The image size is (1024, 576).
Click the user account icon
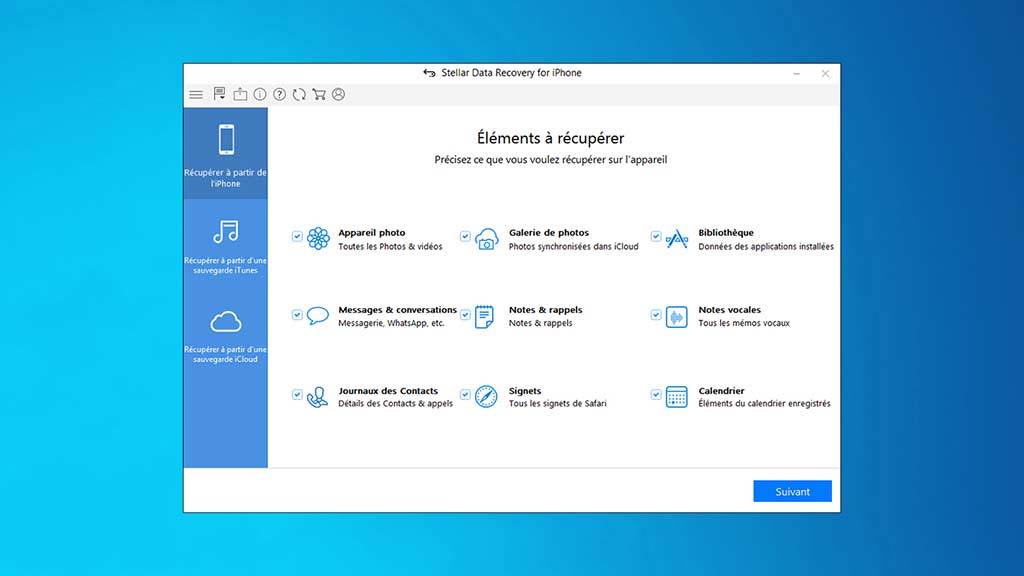[338, 95]
